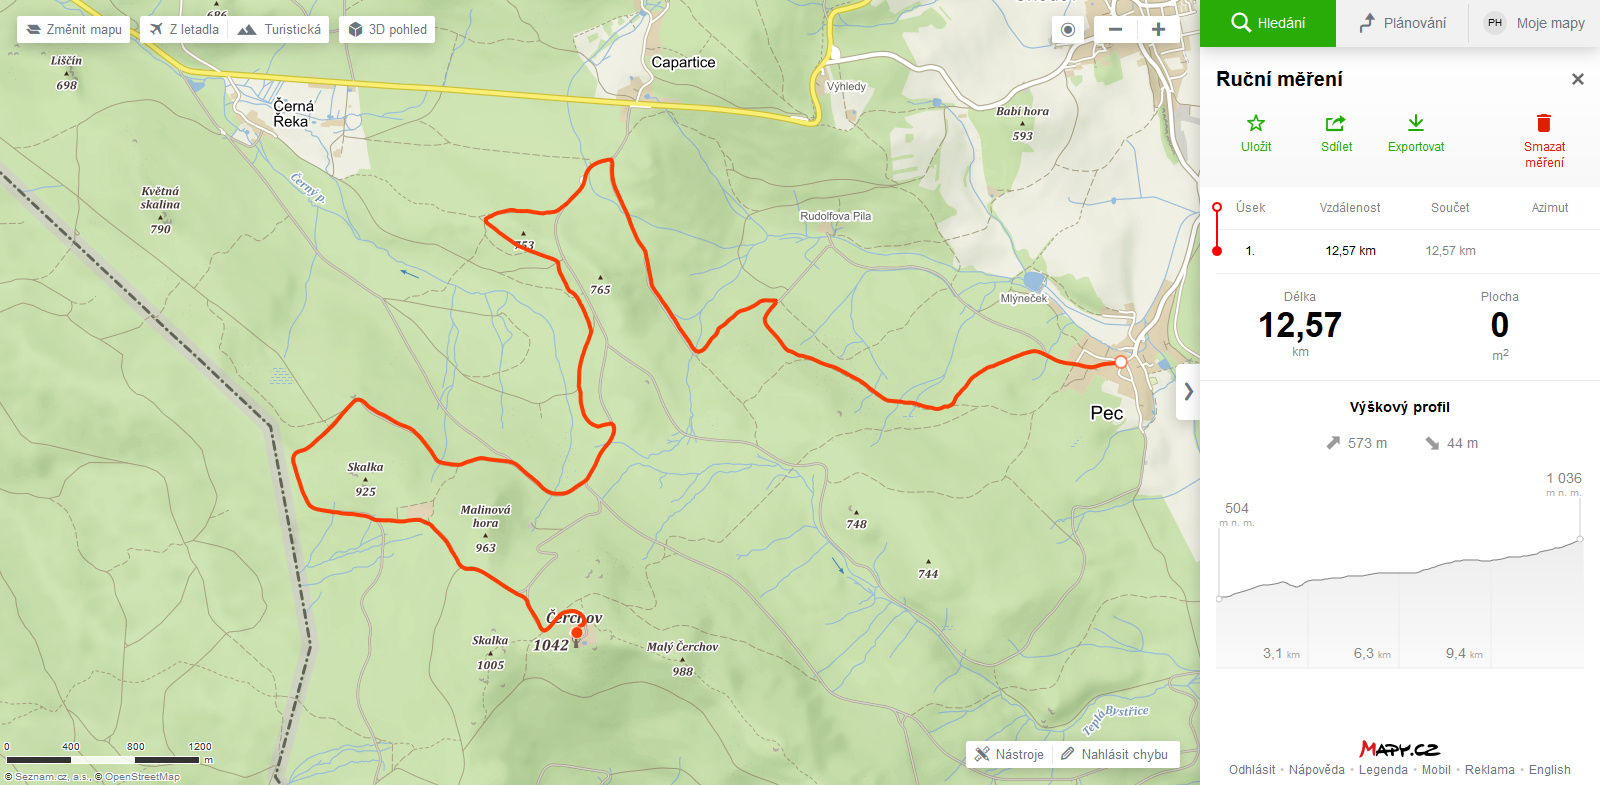Close the Ruční měření panel

[x=1578, y=79]
